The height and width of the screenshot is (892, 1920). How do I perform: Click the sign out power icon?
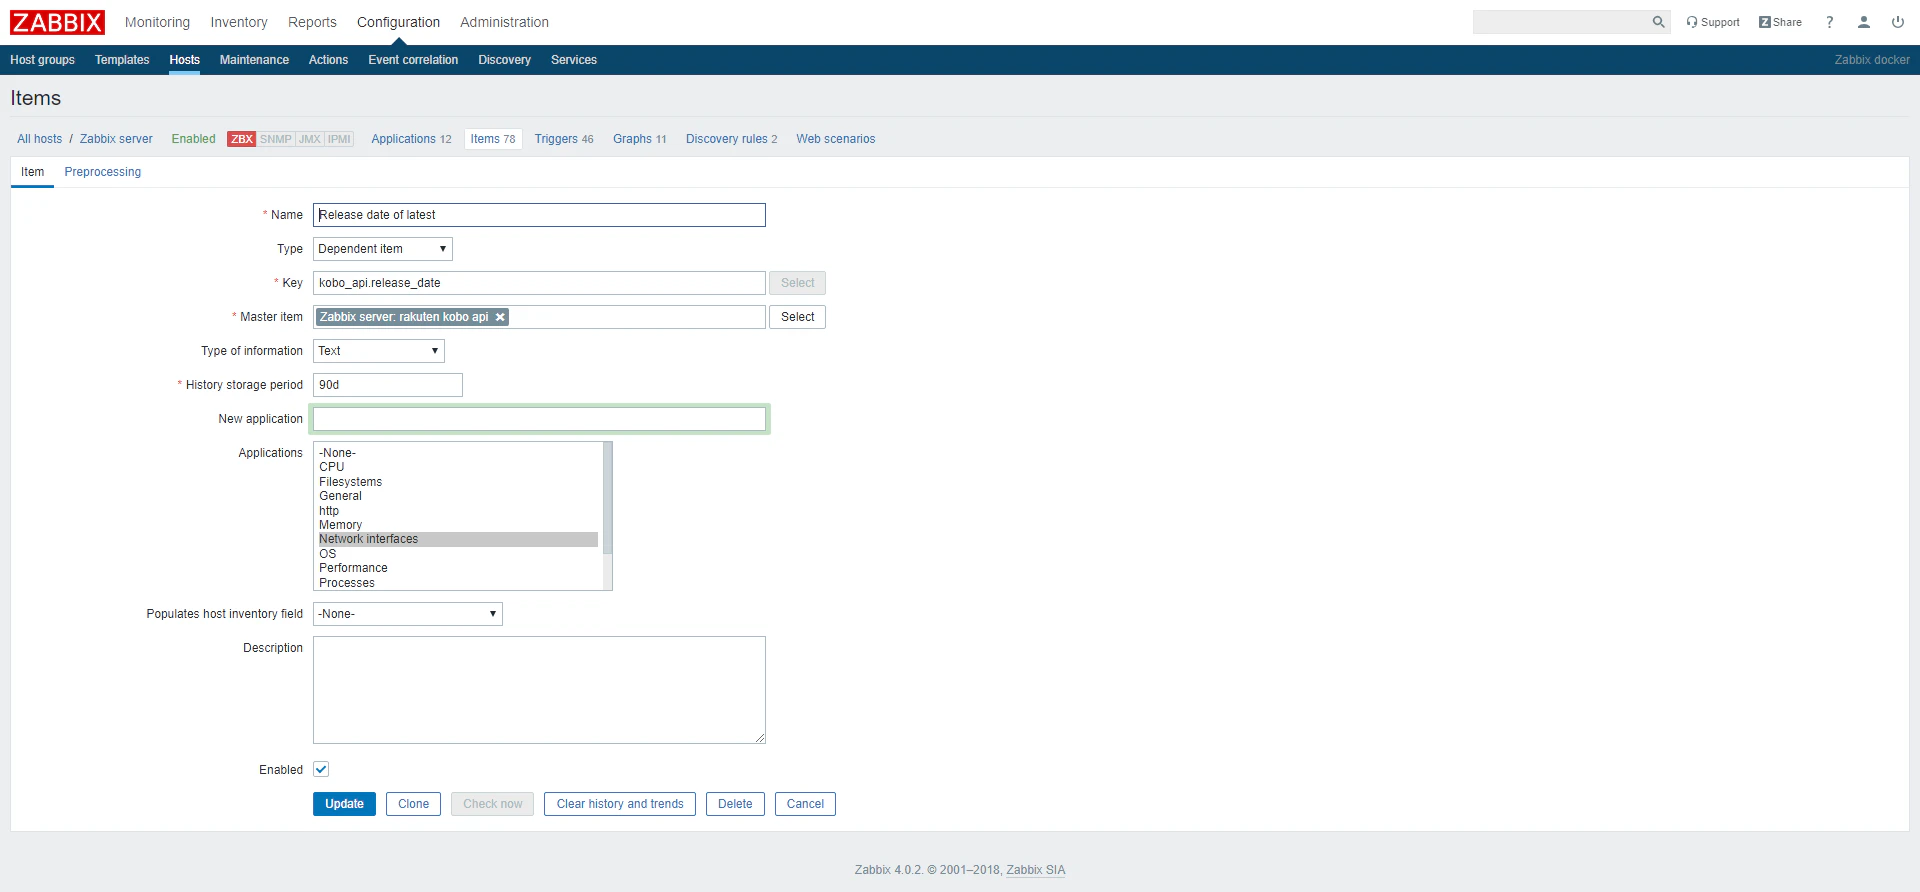1898,22
